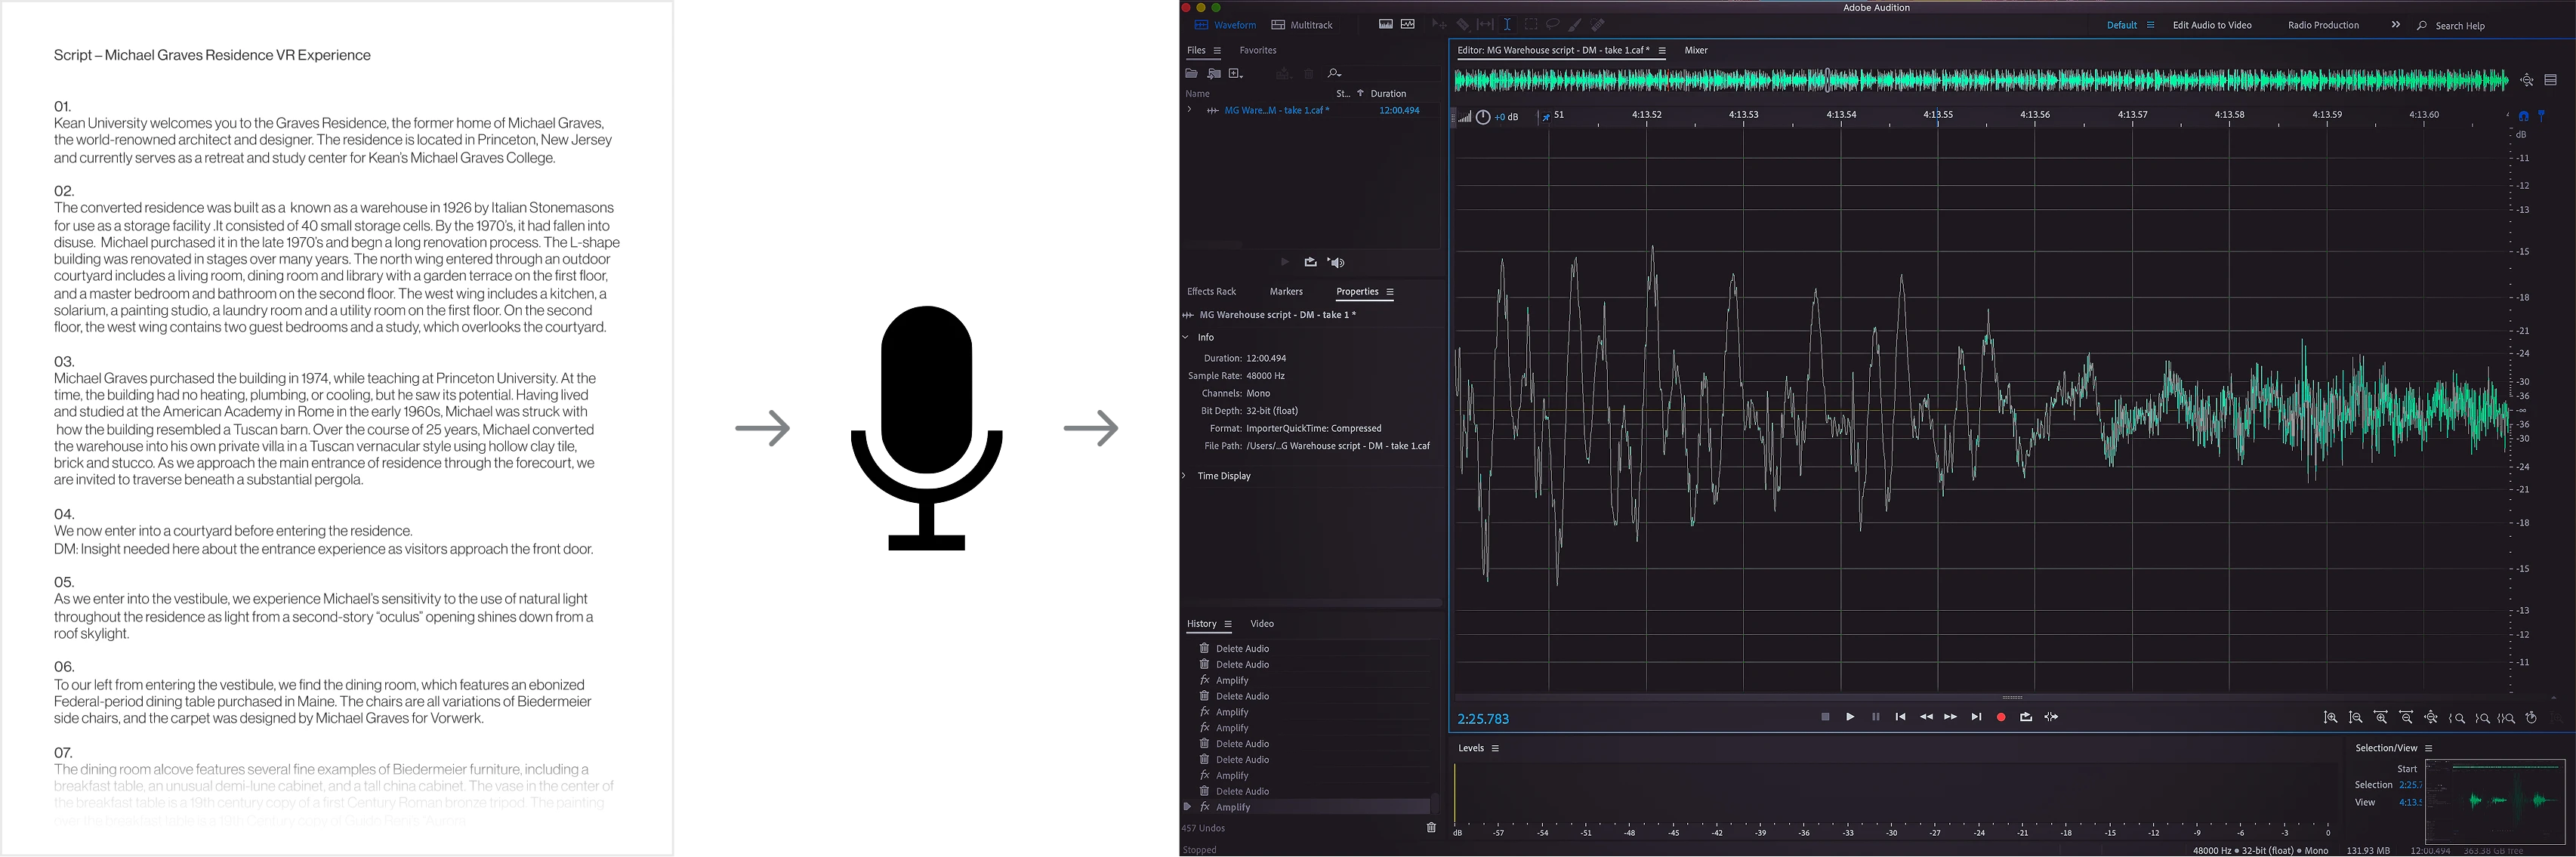Click the Selection start time value
Image resolution: width=2576 pixels, height=857 pixels.
[x=2410, y=785]
